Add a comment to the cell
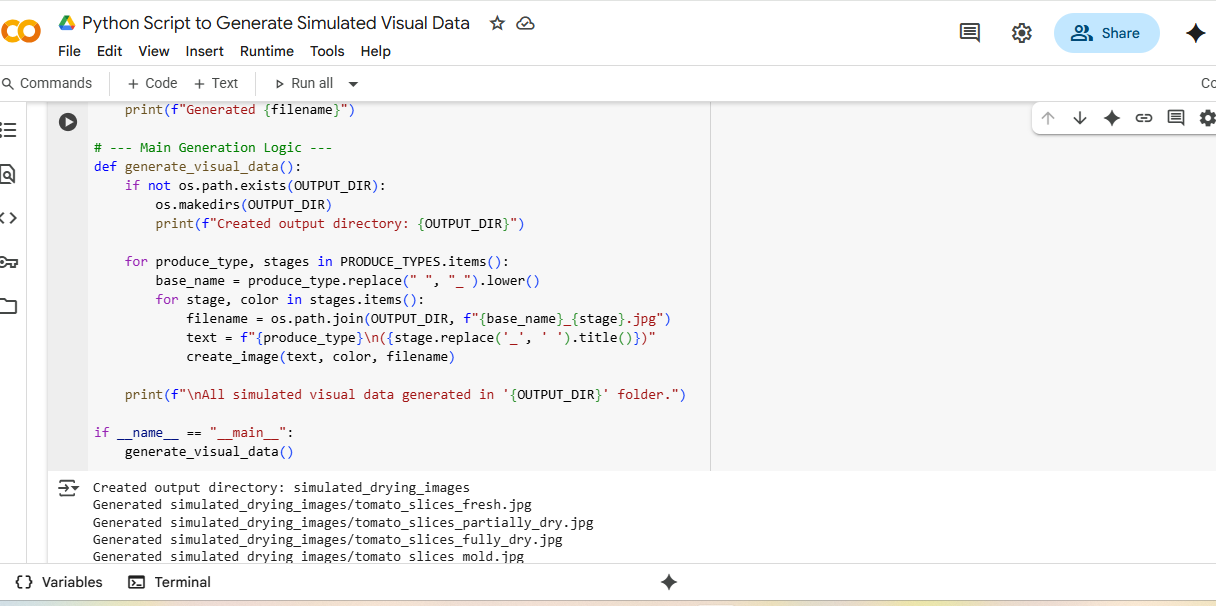The image size is (1216, 606). point(1176,118)
